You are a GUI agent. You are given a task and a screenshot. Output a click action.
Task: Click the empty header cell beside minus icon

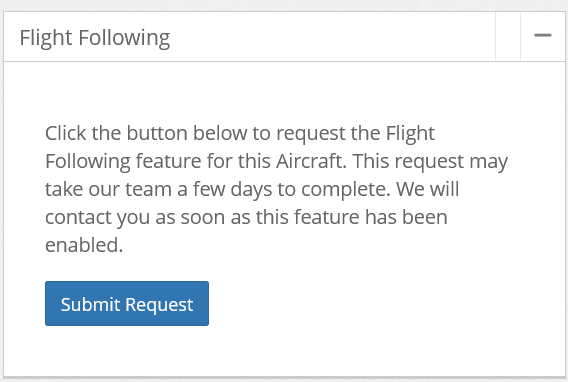pos(508,36)
